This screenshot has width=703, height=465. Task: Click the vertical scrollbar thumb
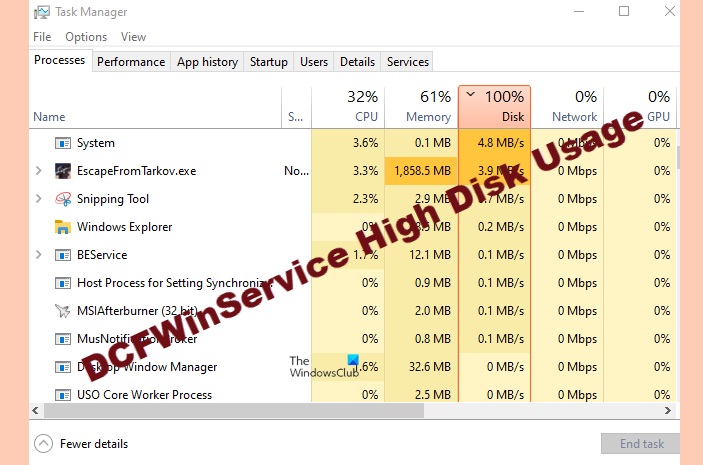[678, 157]
